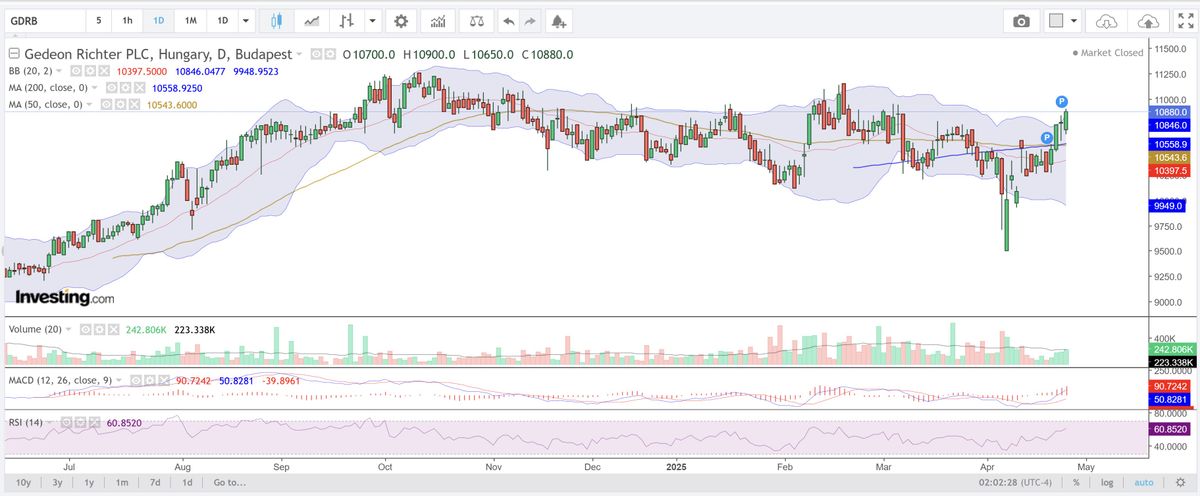This screenshot has height=496, width=1200.
Task: Toggle percentage scale % button
Action: pyautogui.click(x=1077, y=483)
